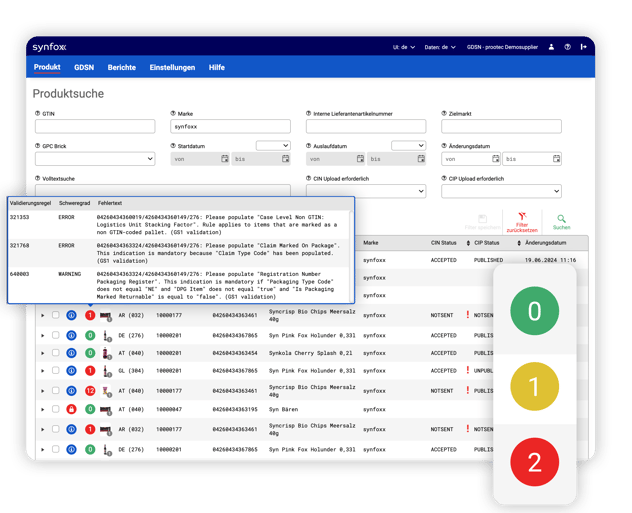Viewport: 632px width, 513px height.
Task: Check the Syn Bären row checkbox
Action: pyautogui.click(x=56, y=409)
